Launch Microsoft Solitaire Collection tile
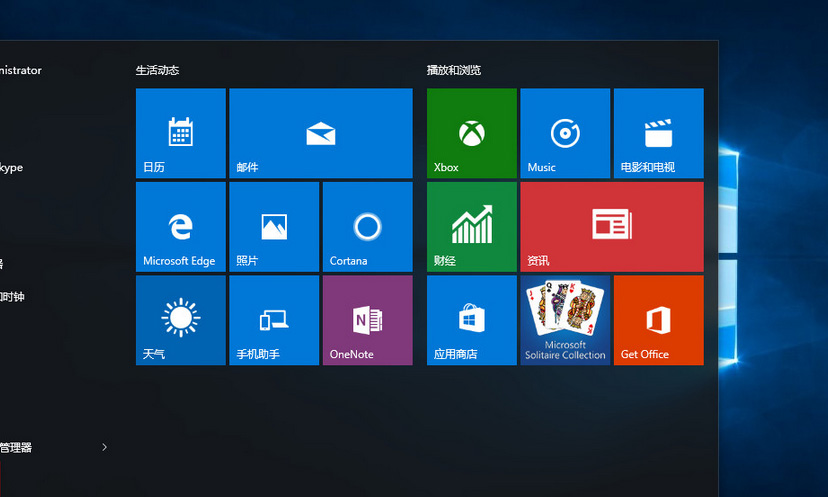This screenshot has height=497, width=828. [x=565, y=320]
